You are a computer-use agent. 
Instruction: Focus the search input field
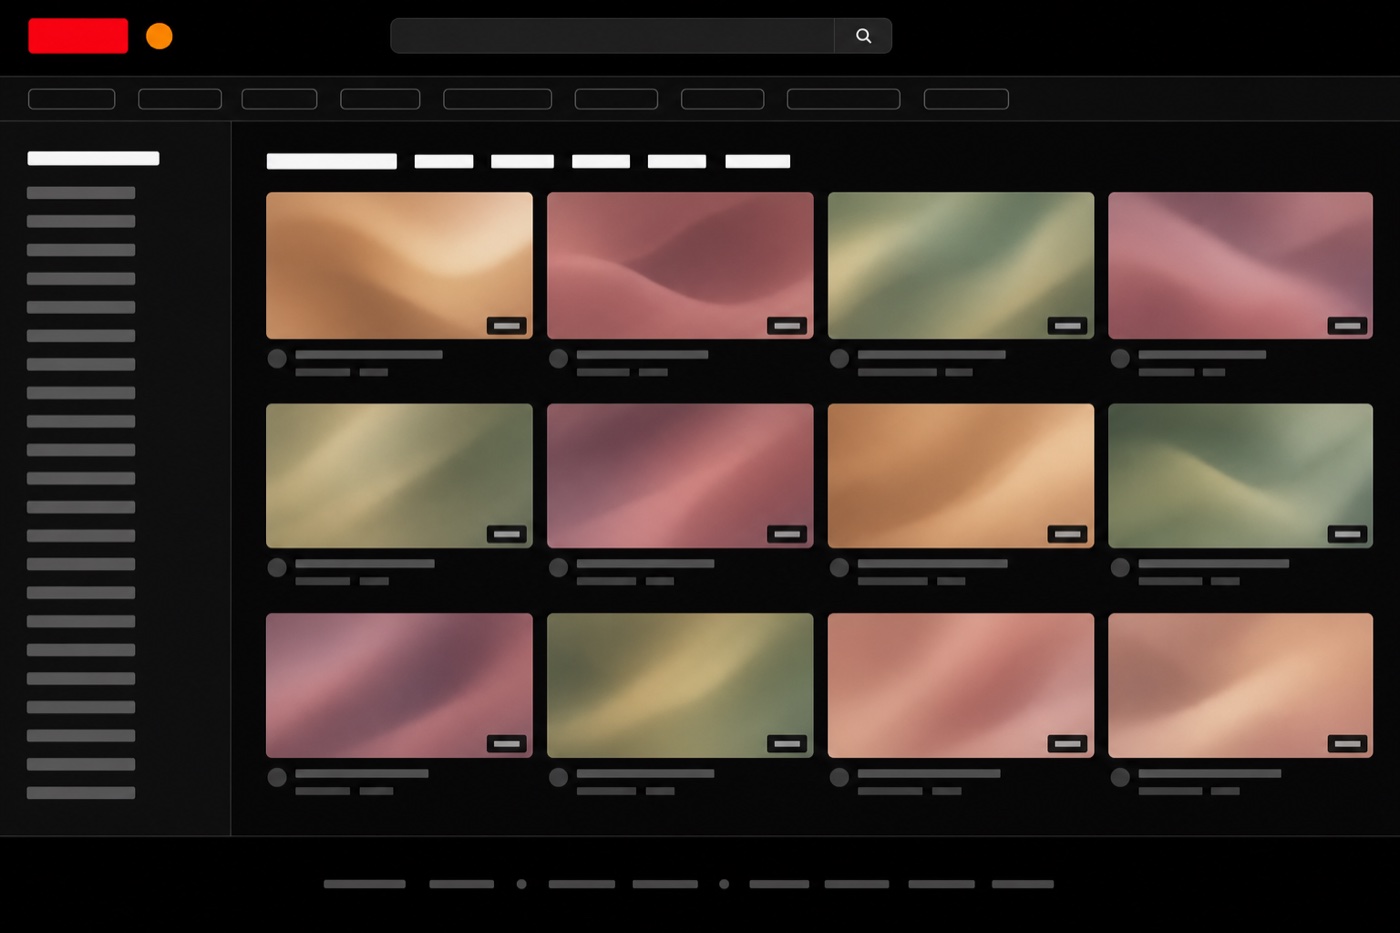click(x=612, y=36)
